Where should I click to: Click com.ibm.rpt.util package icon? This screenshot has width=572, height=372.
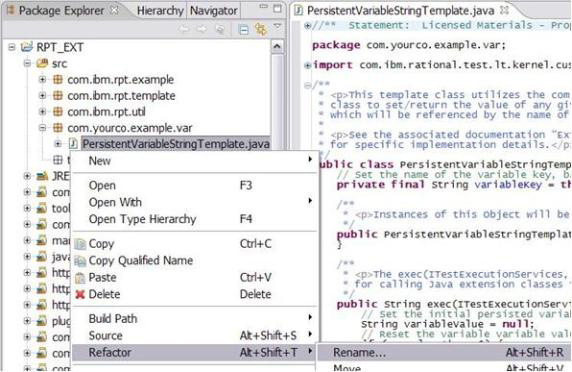(x=58, y=112)
